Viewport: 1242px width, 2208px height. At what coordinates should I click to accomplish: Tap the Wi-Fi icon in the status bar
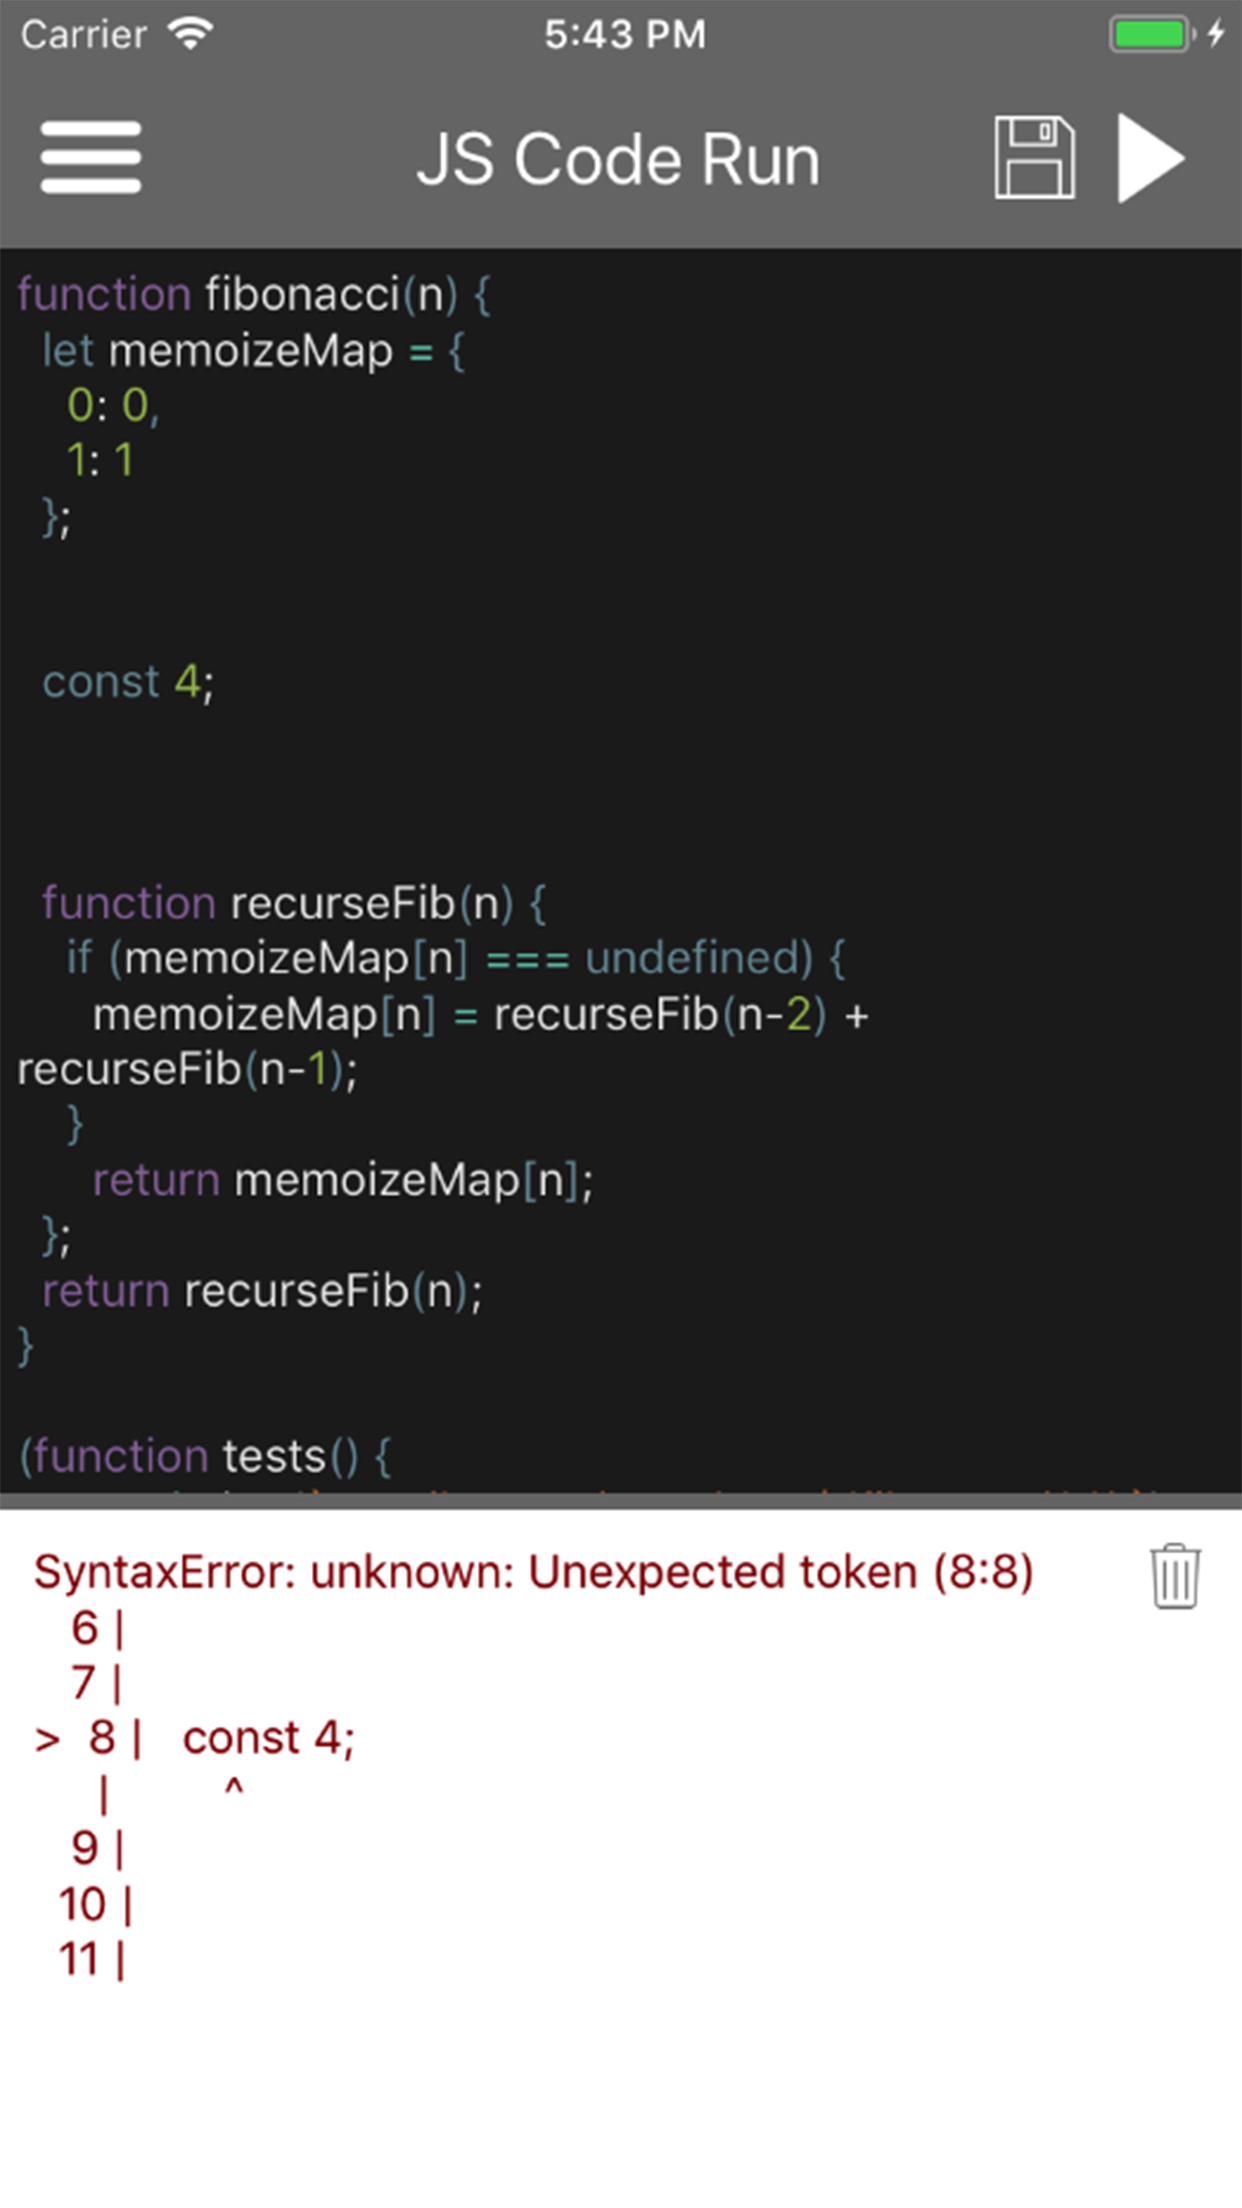[191, 34]
